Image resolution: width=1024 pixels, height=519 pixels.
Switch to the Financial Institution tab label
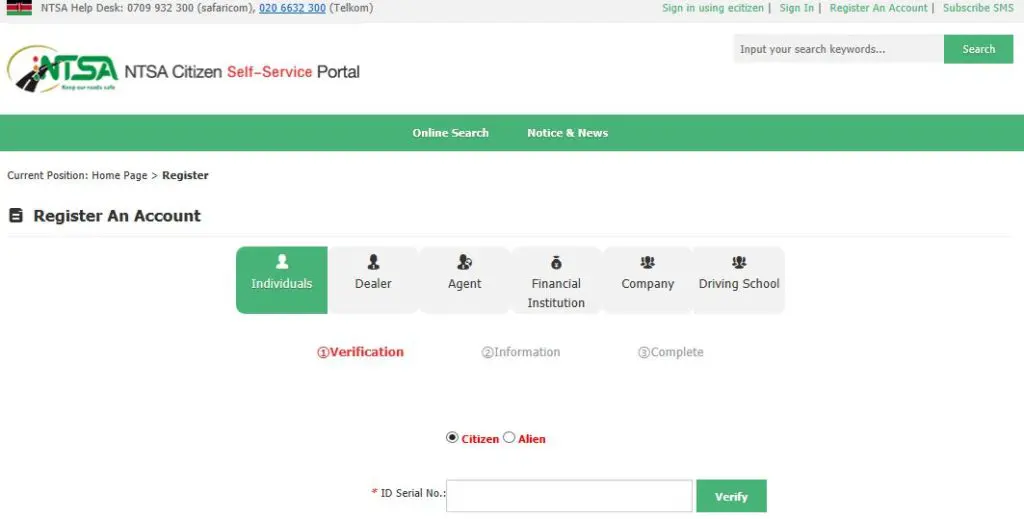[x=556, y=293]
